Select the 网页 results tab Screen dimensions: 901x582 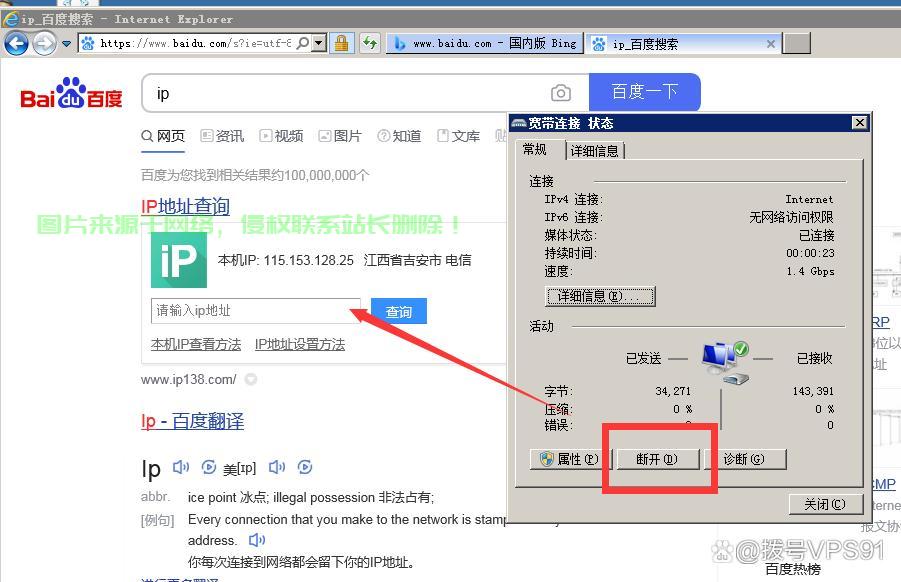pyautogui.click(x=163, y=136)
